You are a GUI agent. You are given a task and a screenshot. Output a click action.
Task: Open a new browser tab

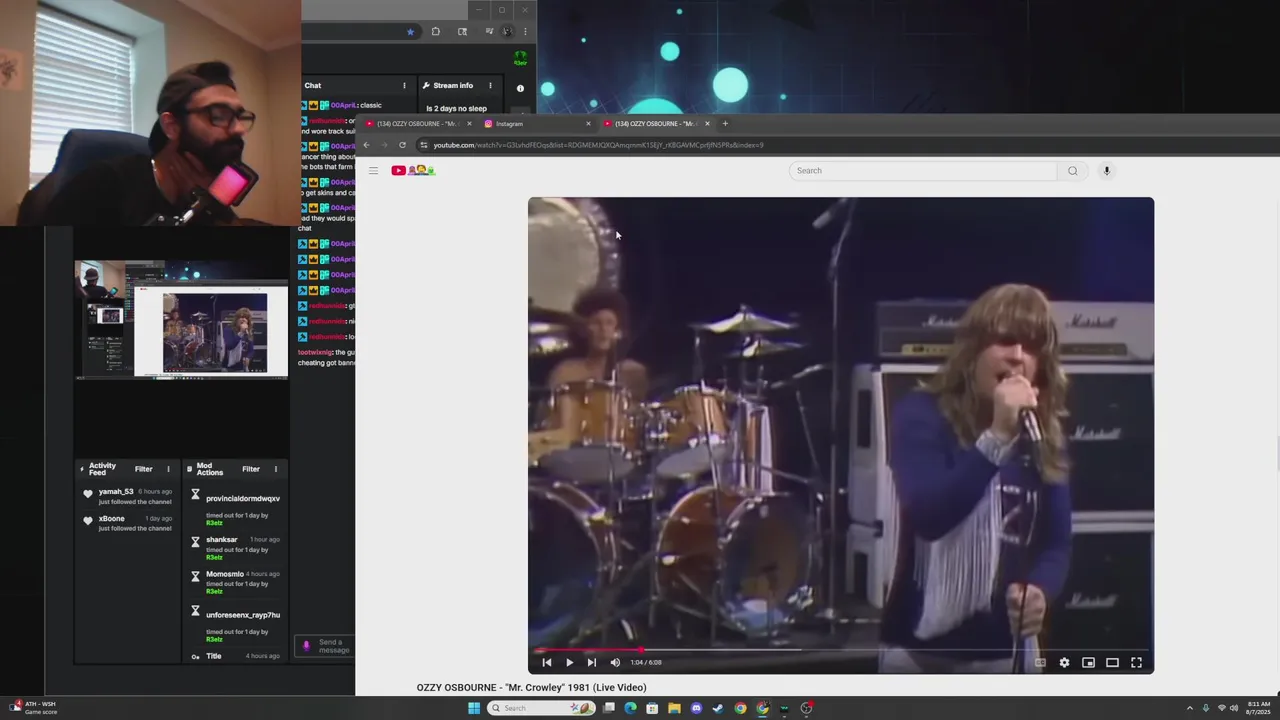click(x=725, y=124)
